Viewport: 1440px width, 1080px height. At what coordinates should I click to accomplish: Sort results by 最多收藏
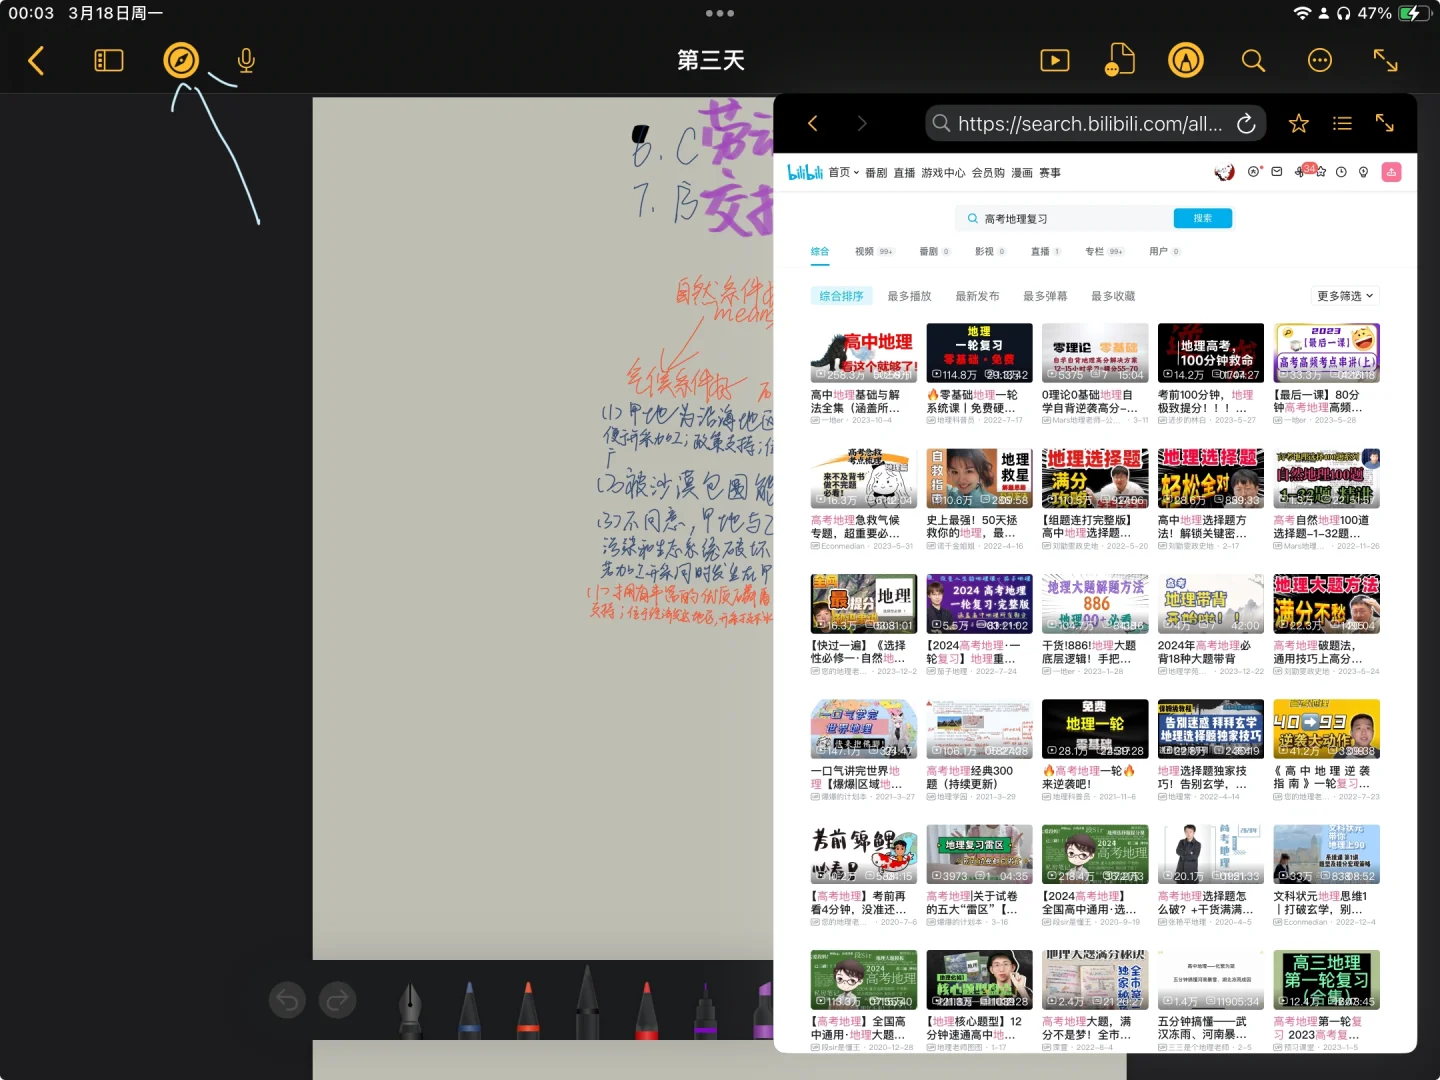[1113, 296]
